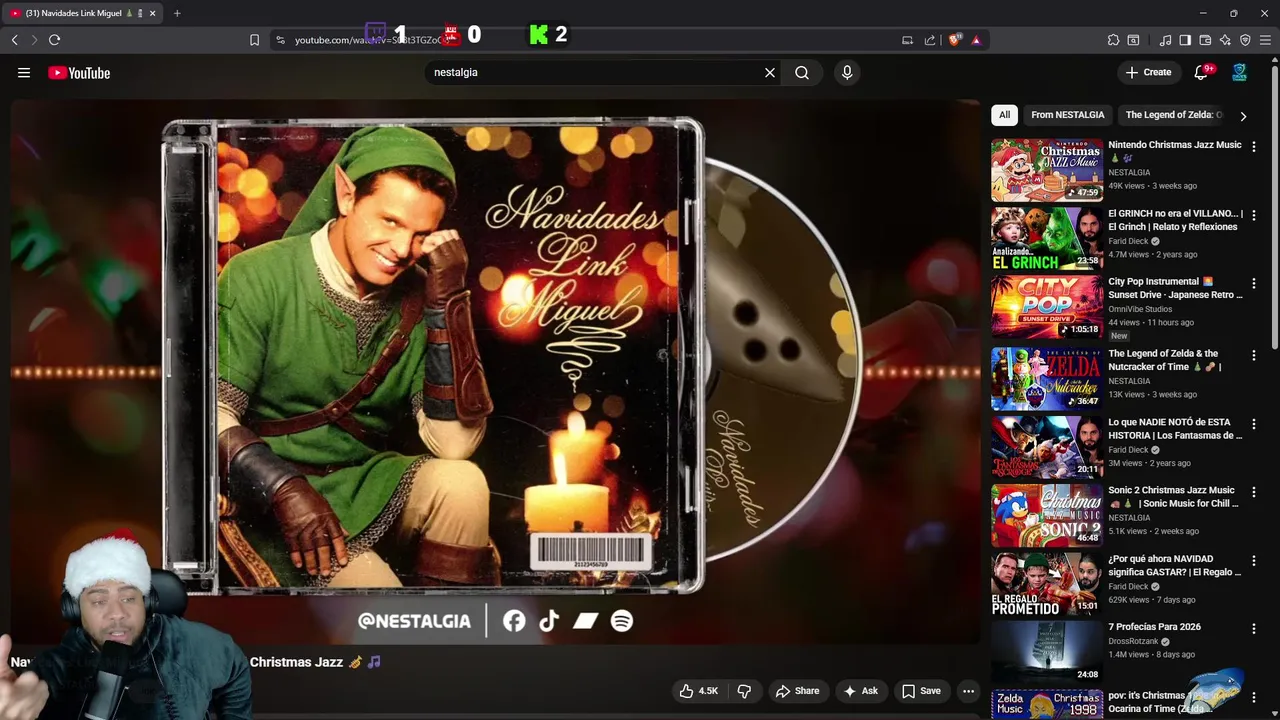Open options for Sonic 2 Christmas Jazz

1254,492
